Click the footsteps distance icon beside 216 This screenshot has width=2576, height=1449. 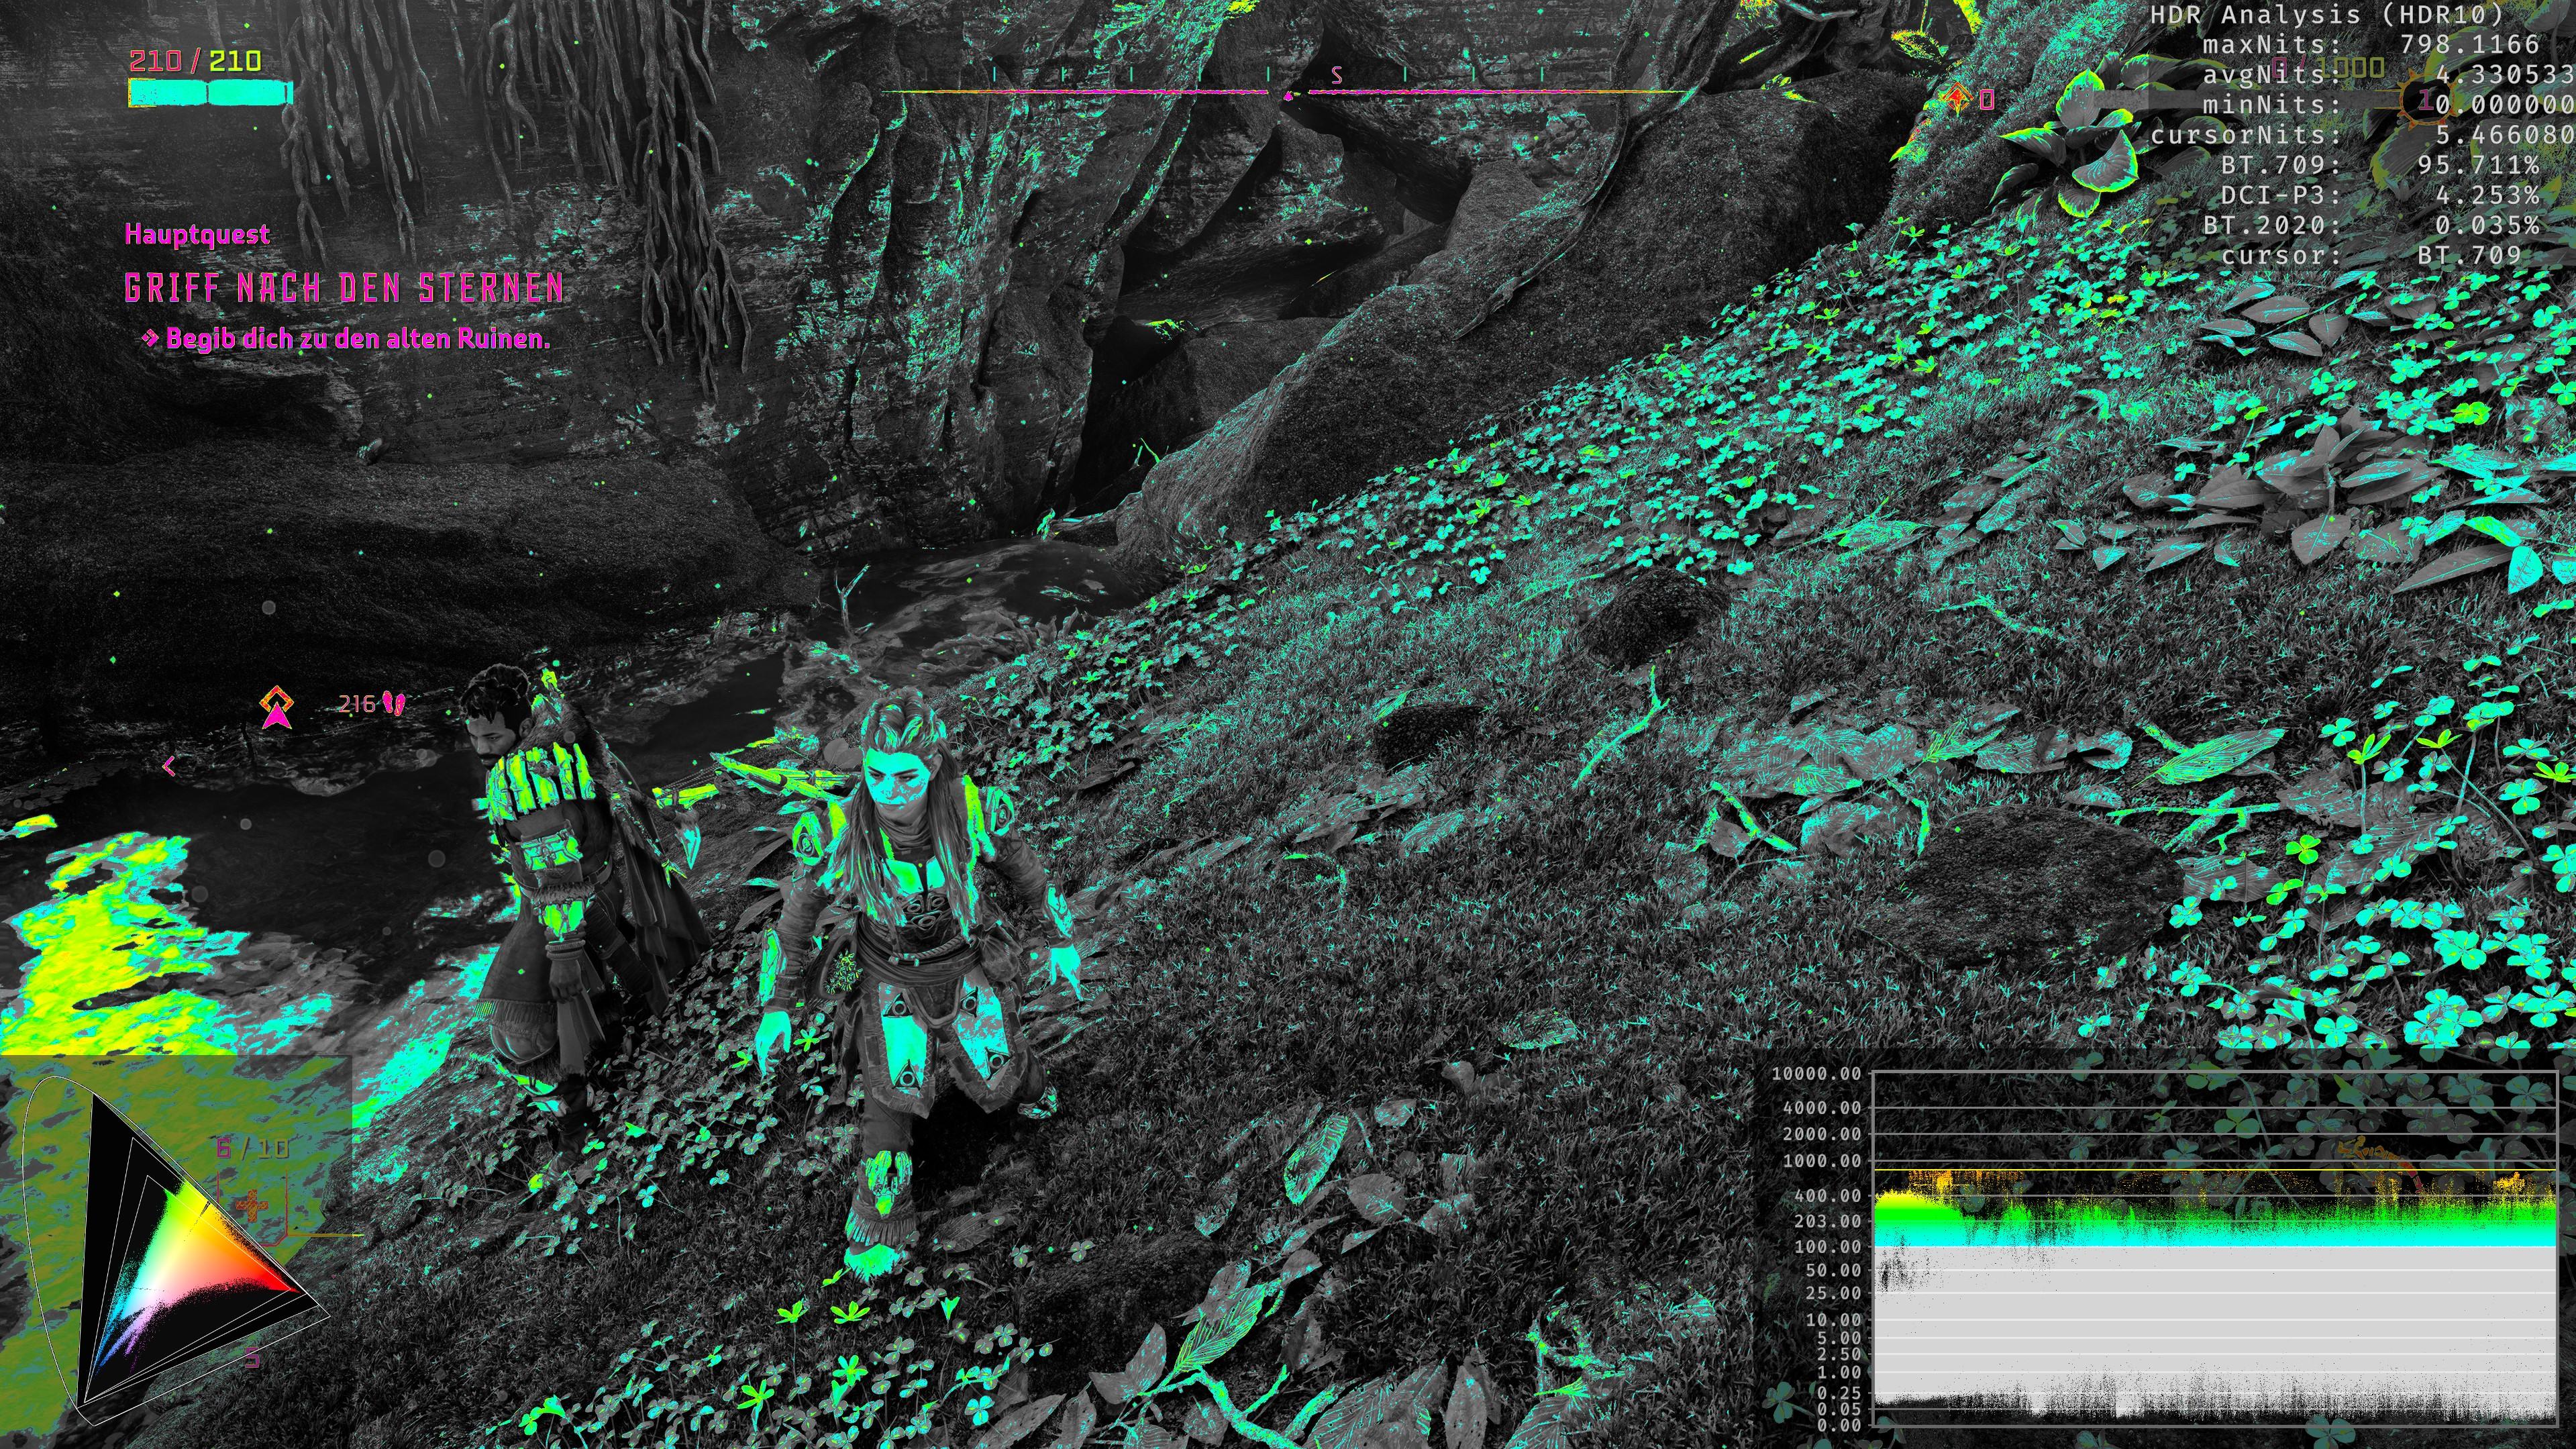click(395, 704)
